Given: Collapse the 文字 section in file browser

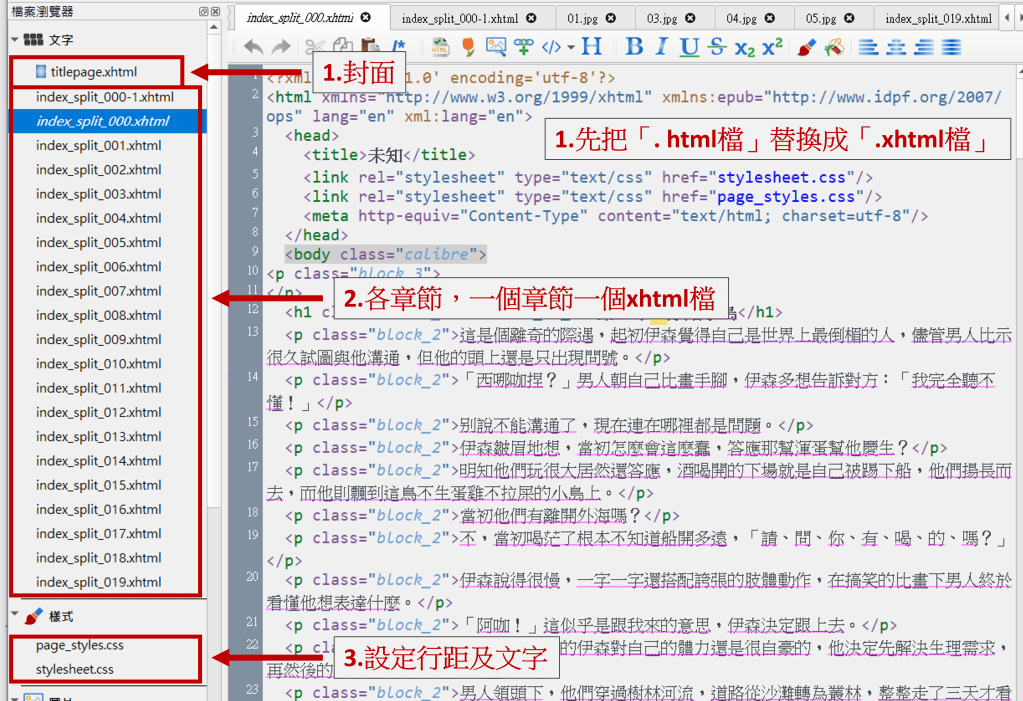Looking at the screenshot, I should tap(15, 39).
